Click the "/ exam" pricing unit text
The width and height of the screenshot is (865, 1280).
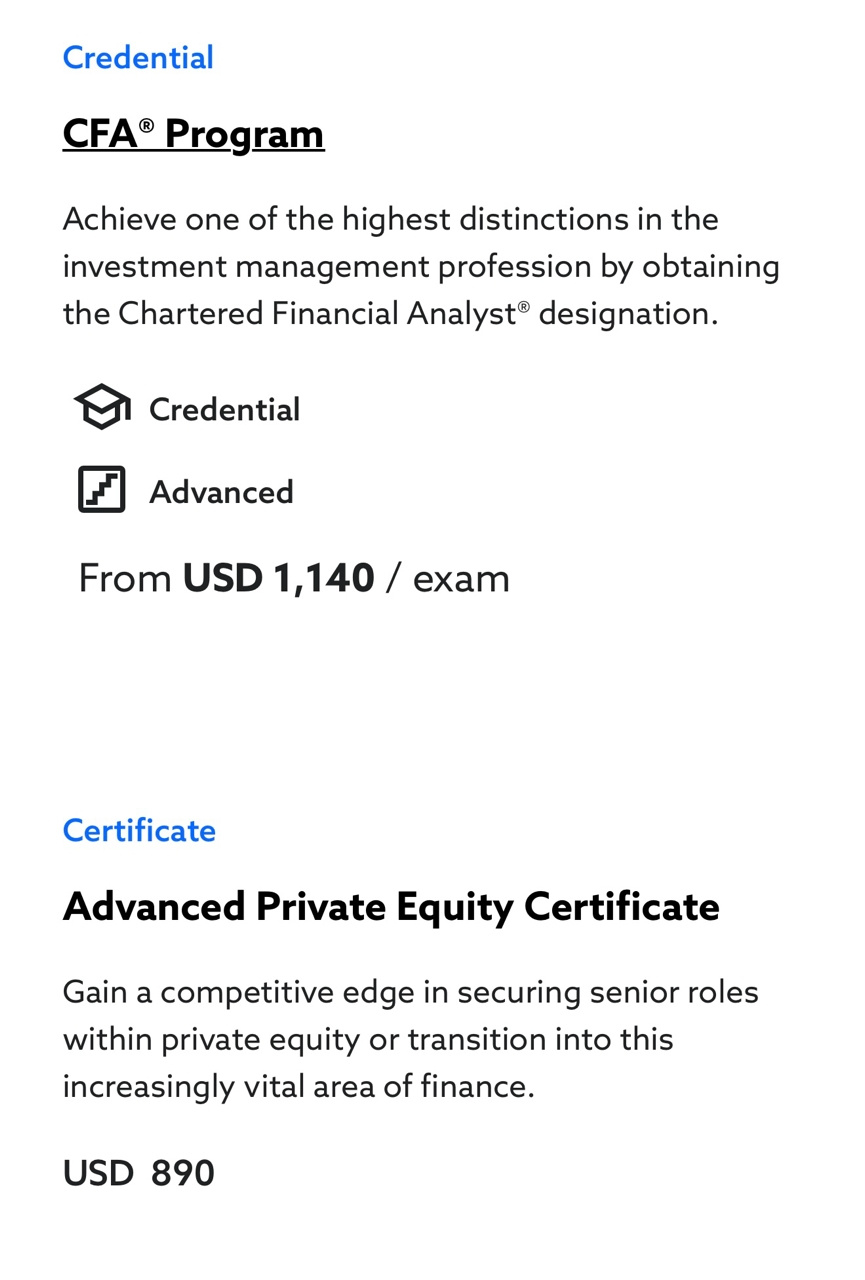point(448,578)
